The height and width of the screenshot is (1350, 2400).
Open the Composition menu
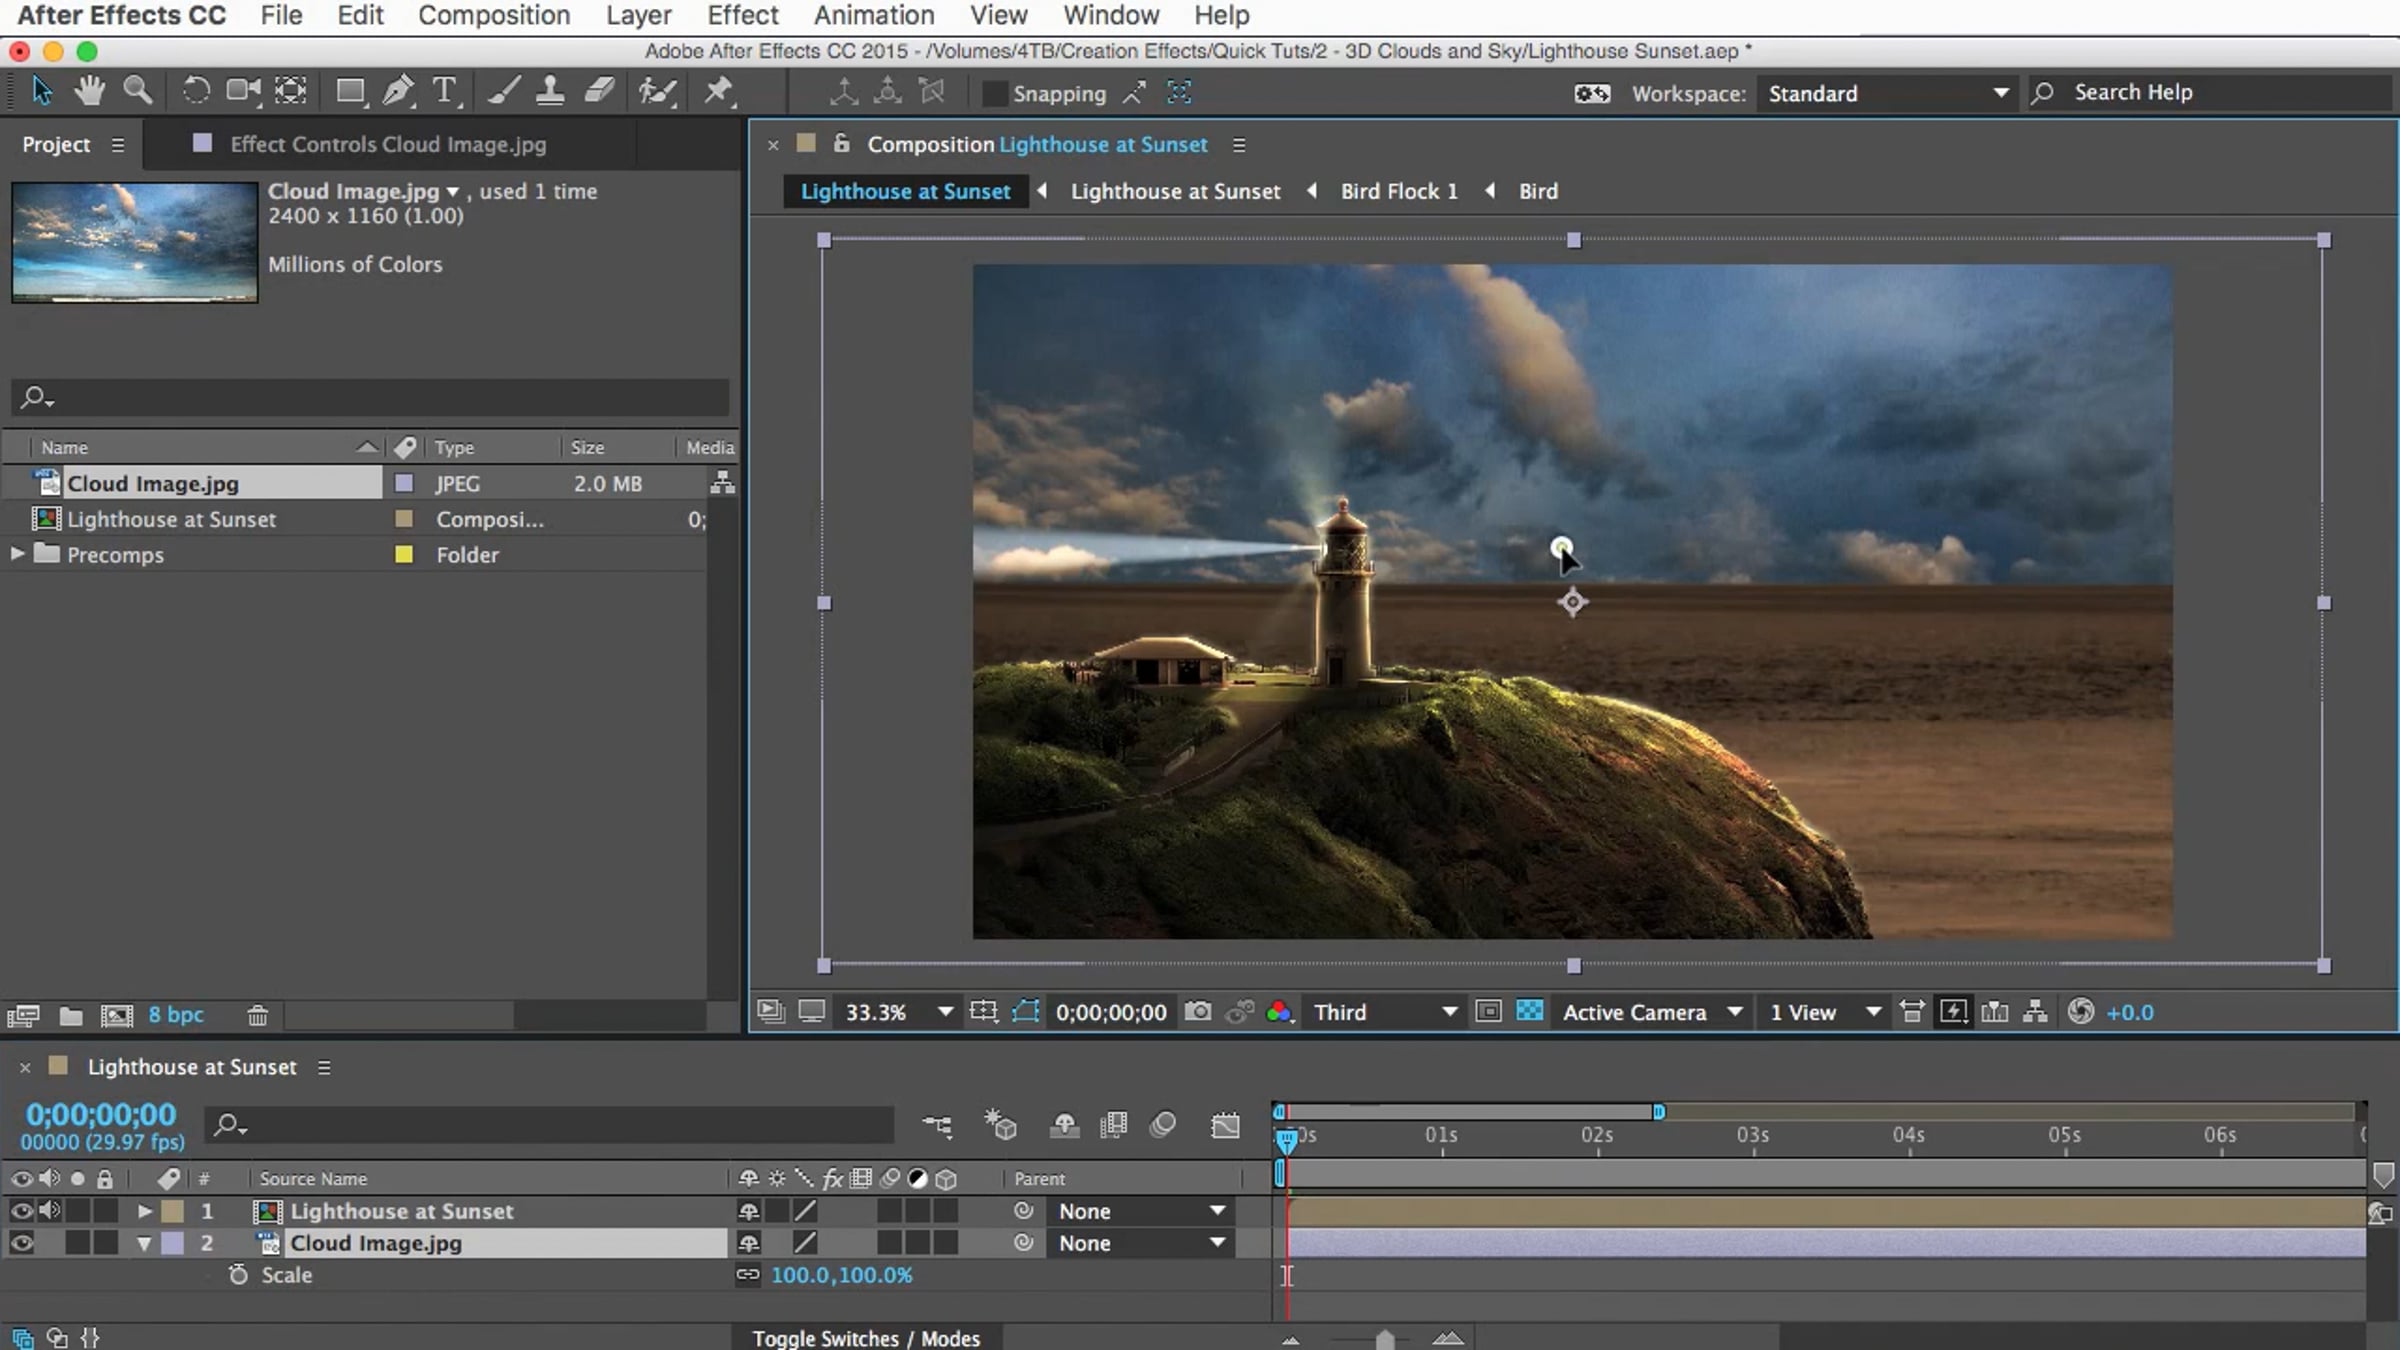pos(494,15)
